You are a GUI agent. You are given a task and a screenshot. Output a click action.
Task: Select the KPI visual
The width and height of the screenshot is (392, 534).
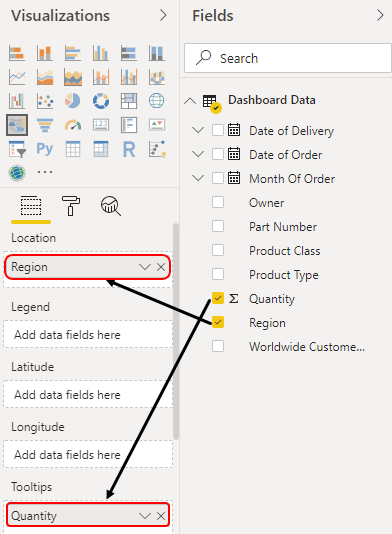156,125
